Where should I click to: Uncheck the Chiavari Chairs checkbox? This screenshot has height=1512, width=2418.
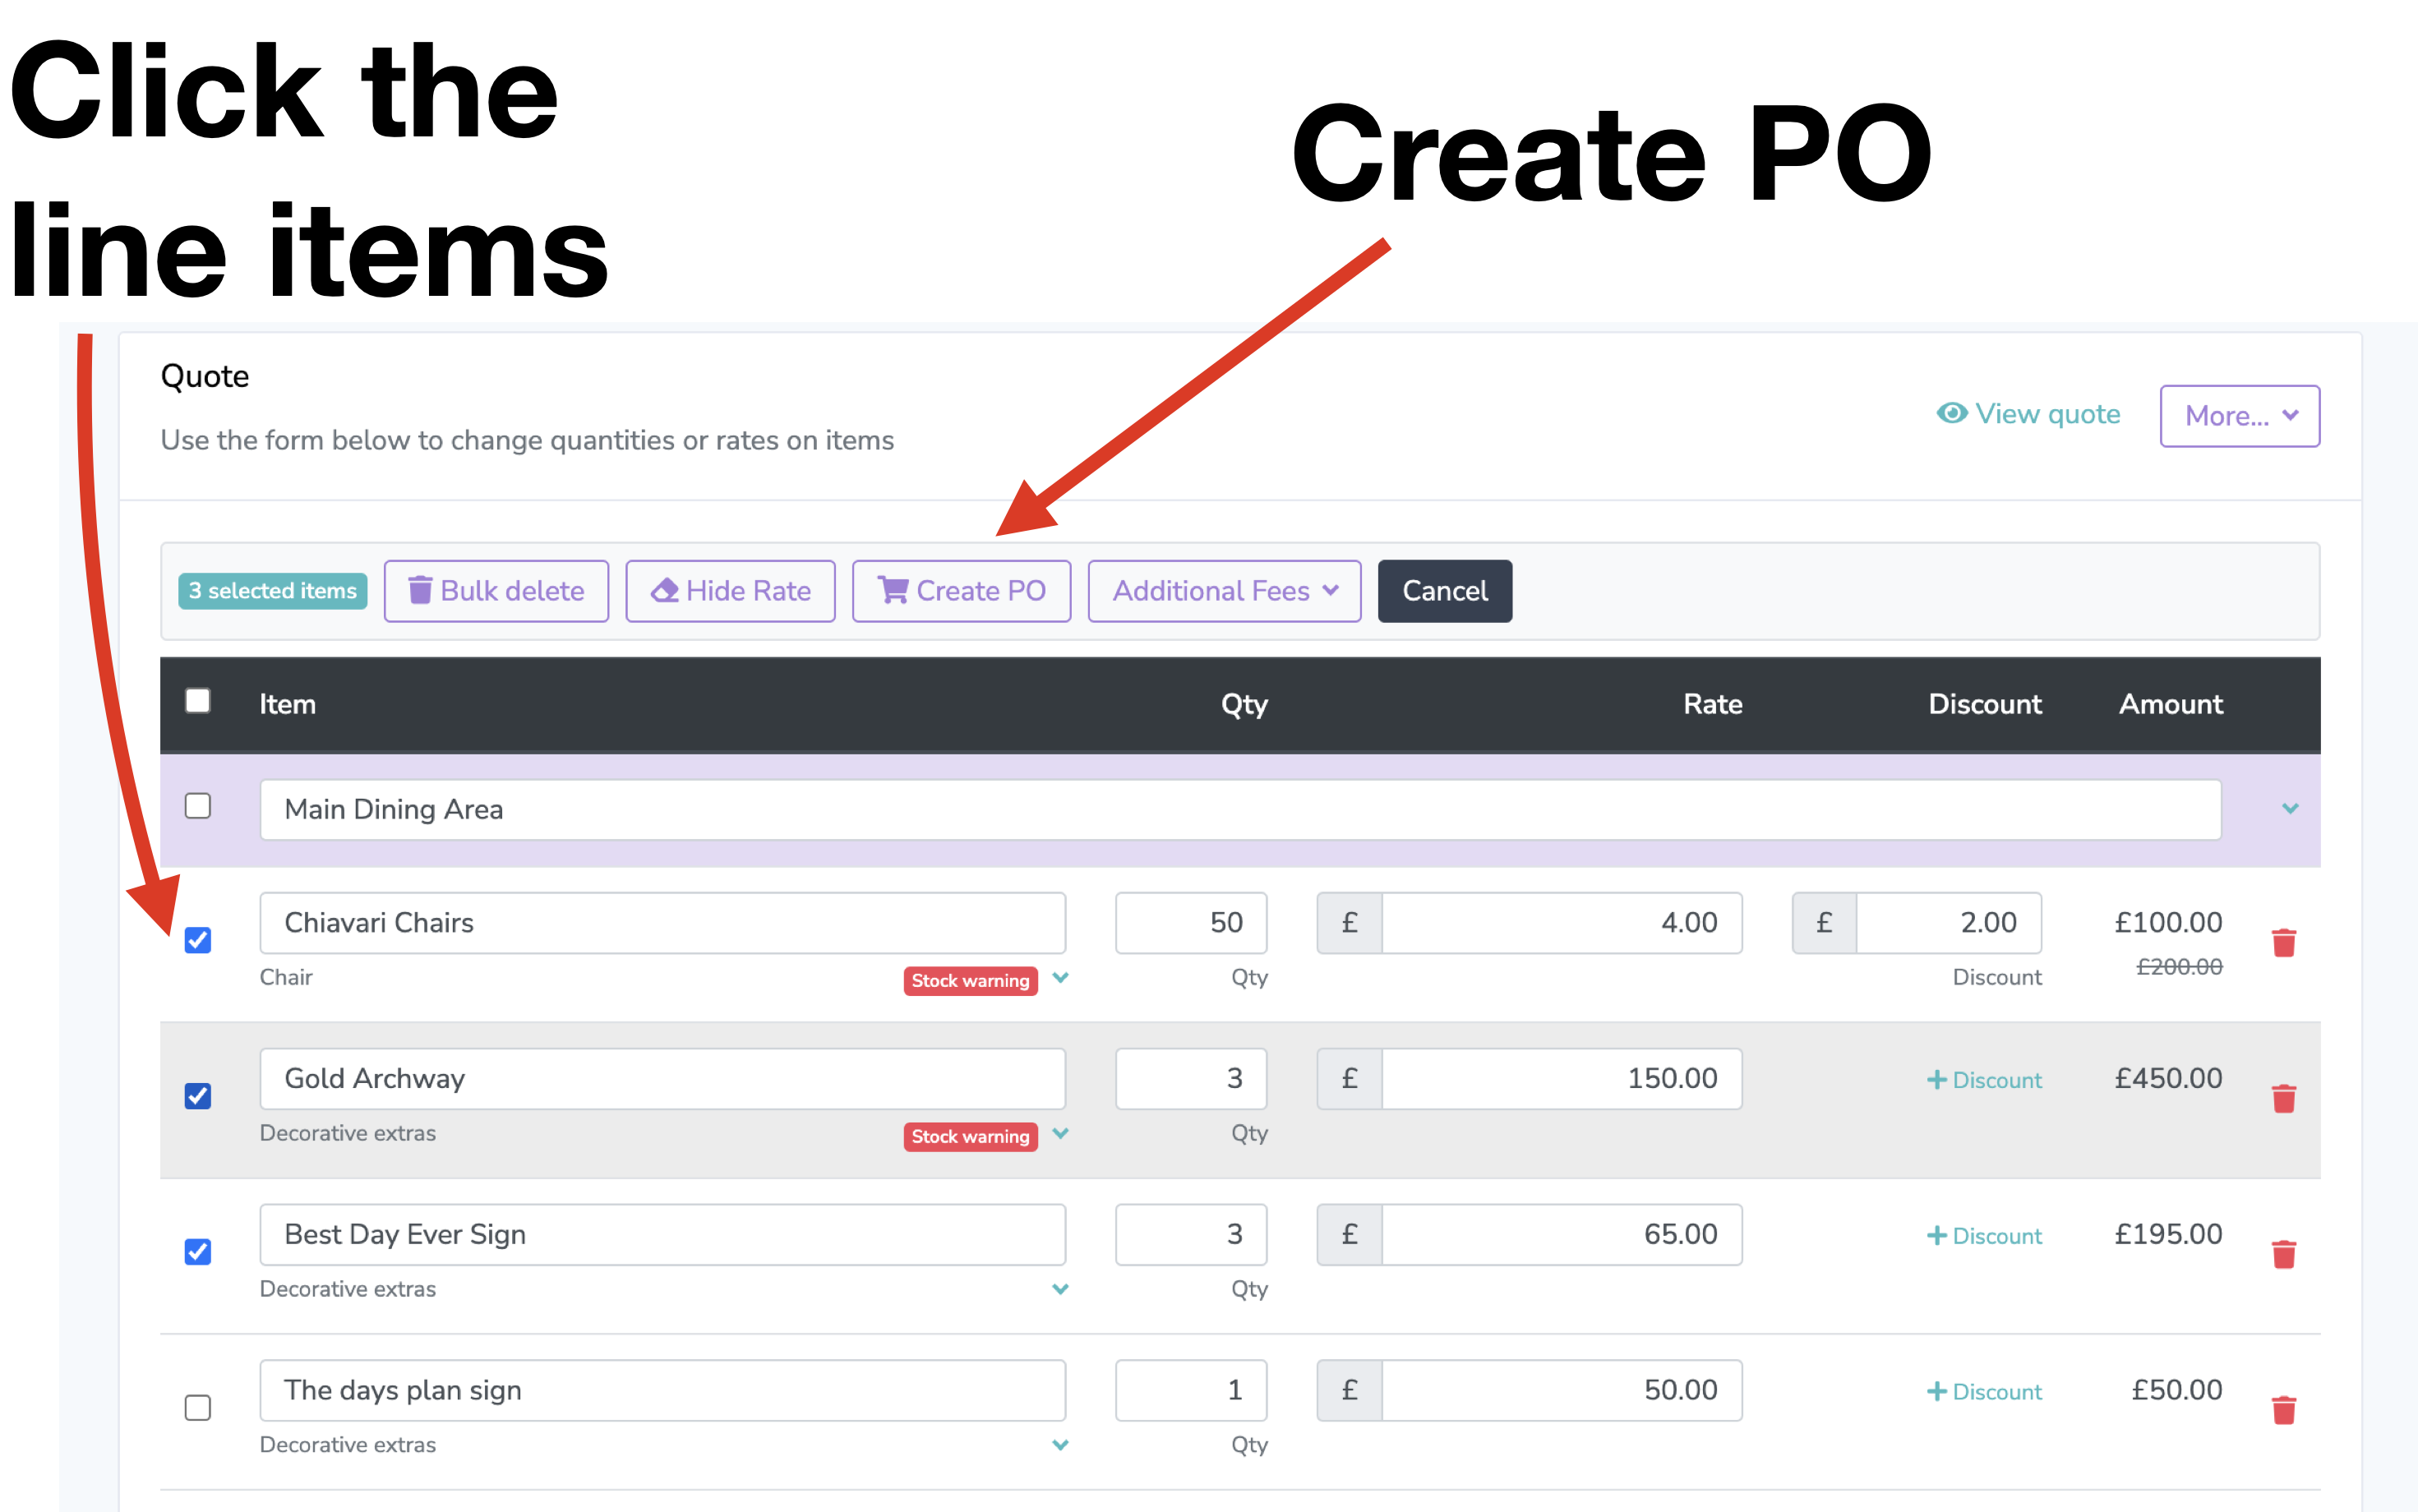point(198,940)
